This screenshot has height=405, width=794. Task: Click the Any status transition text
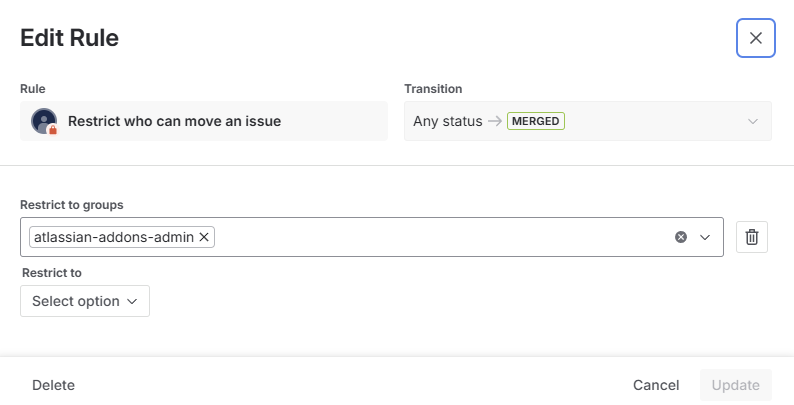447,121
